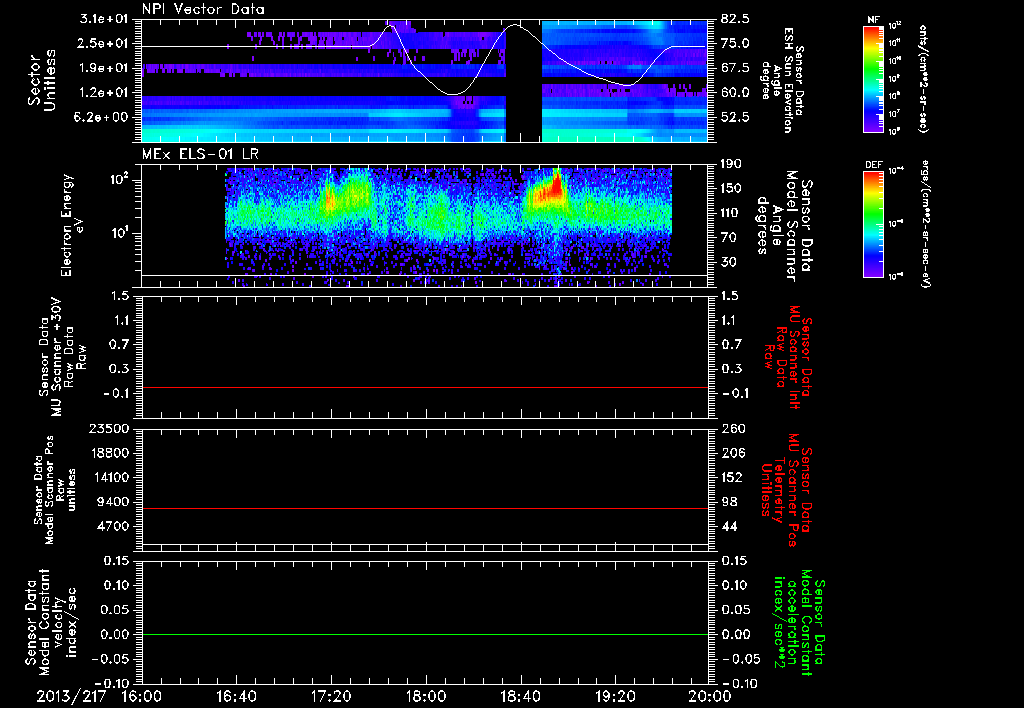
Task: Click the green Model Constant acceleration title
Action: (x=799, y=623)
